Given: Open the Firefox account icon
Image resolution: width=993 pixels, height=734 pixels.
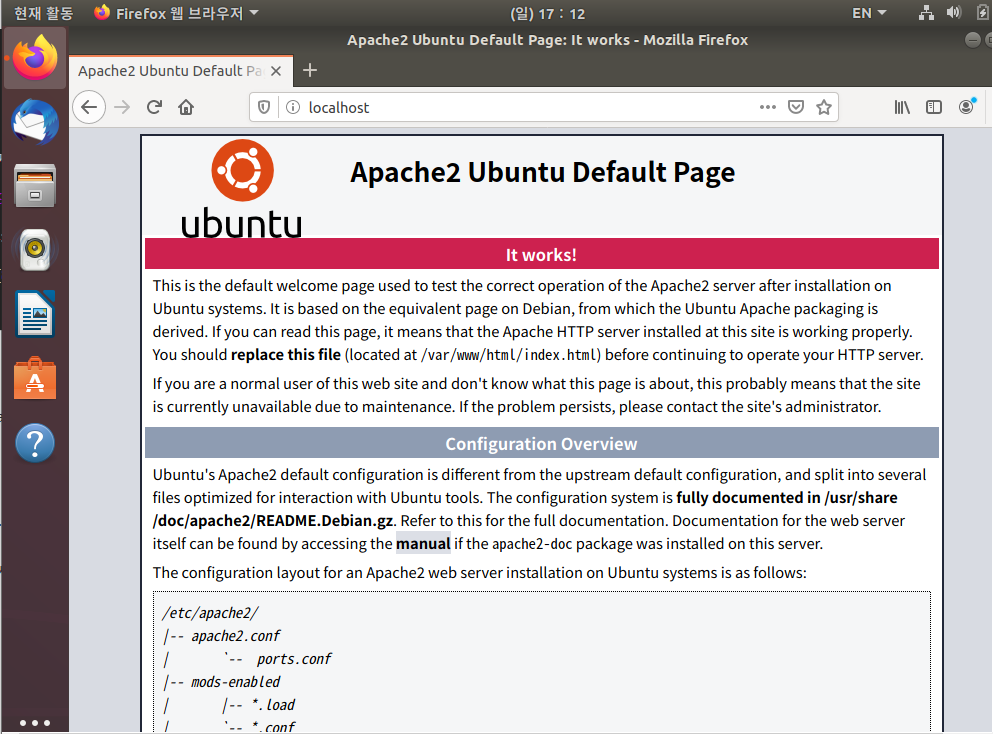Looking at the screenshot, I should pos(966,106).
